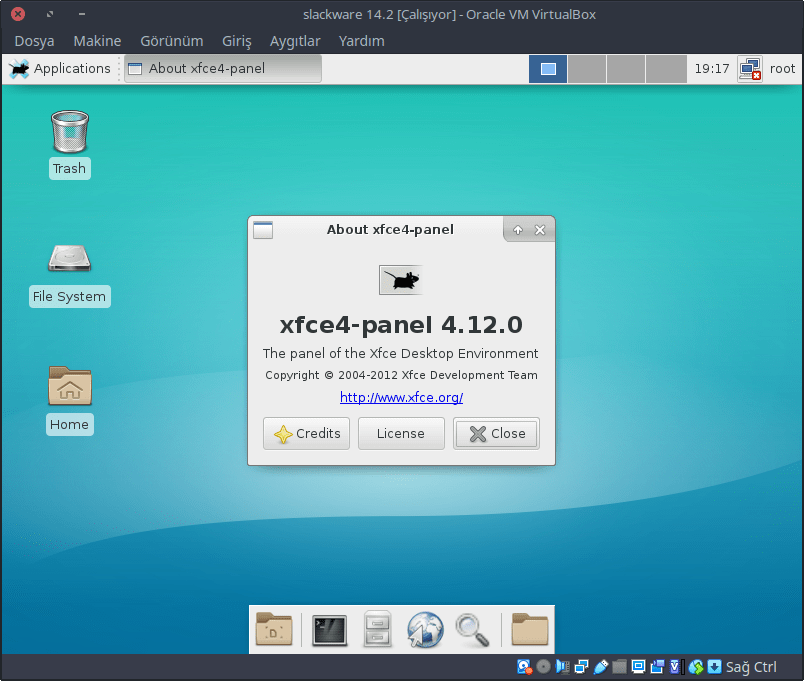Minimize the VirtualBox window

coord(82,14)
